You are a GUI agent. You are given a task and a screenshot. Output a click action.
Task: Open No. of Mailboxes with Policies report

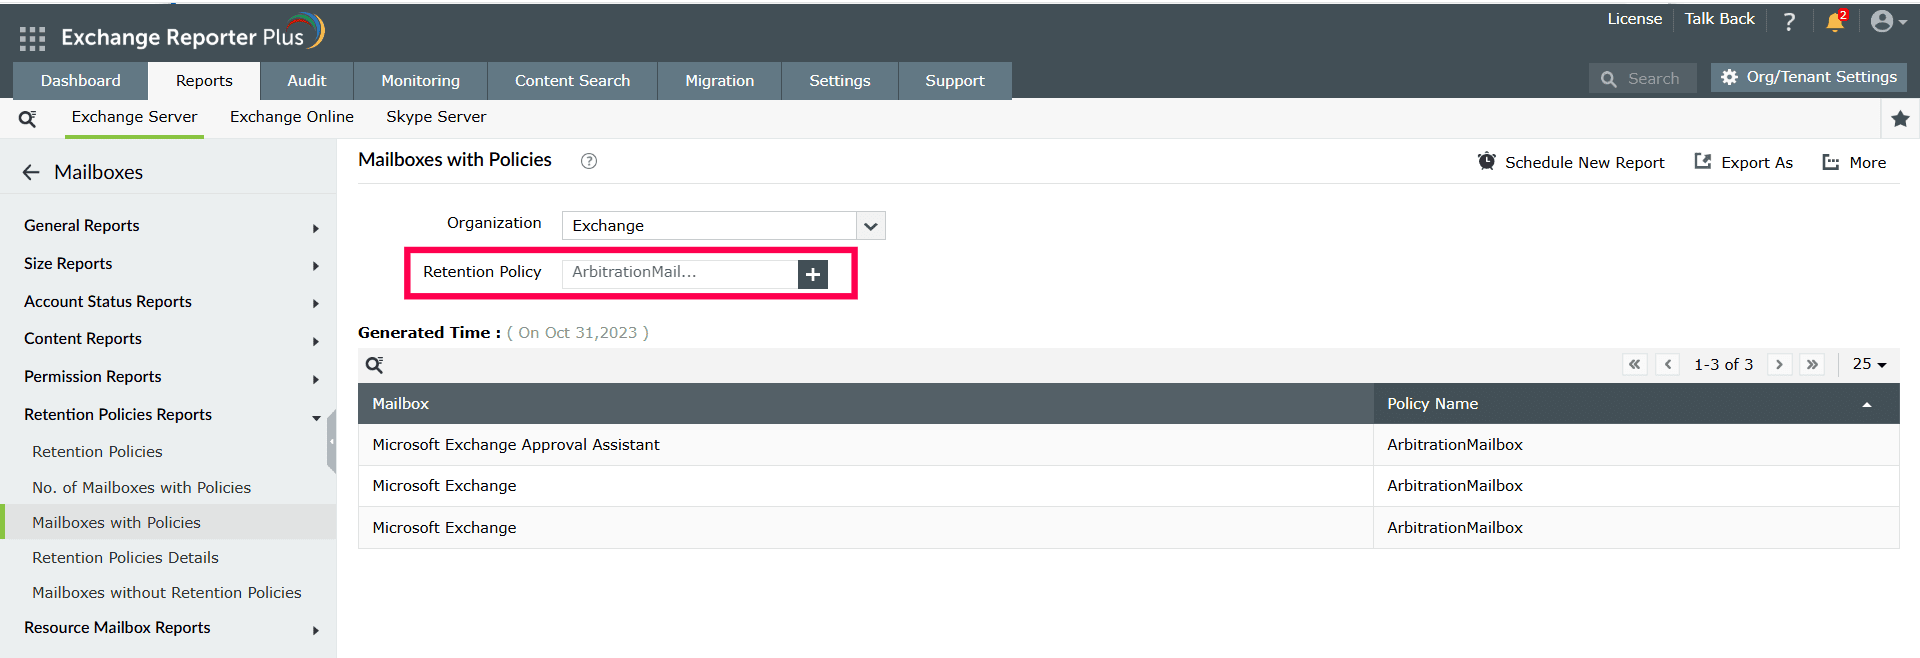coord(141,488)
